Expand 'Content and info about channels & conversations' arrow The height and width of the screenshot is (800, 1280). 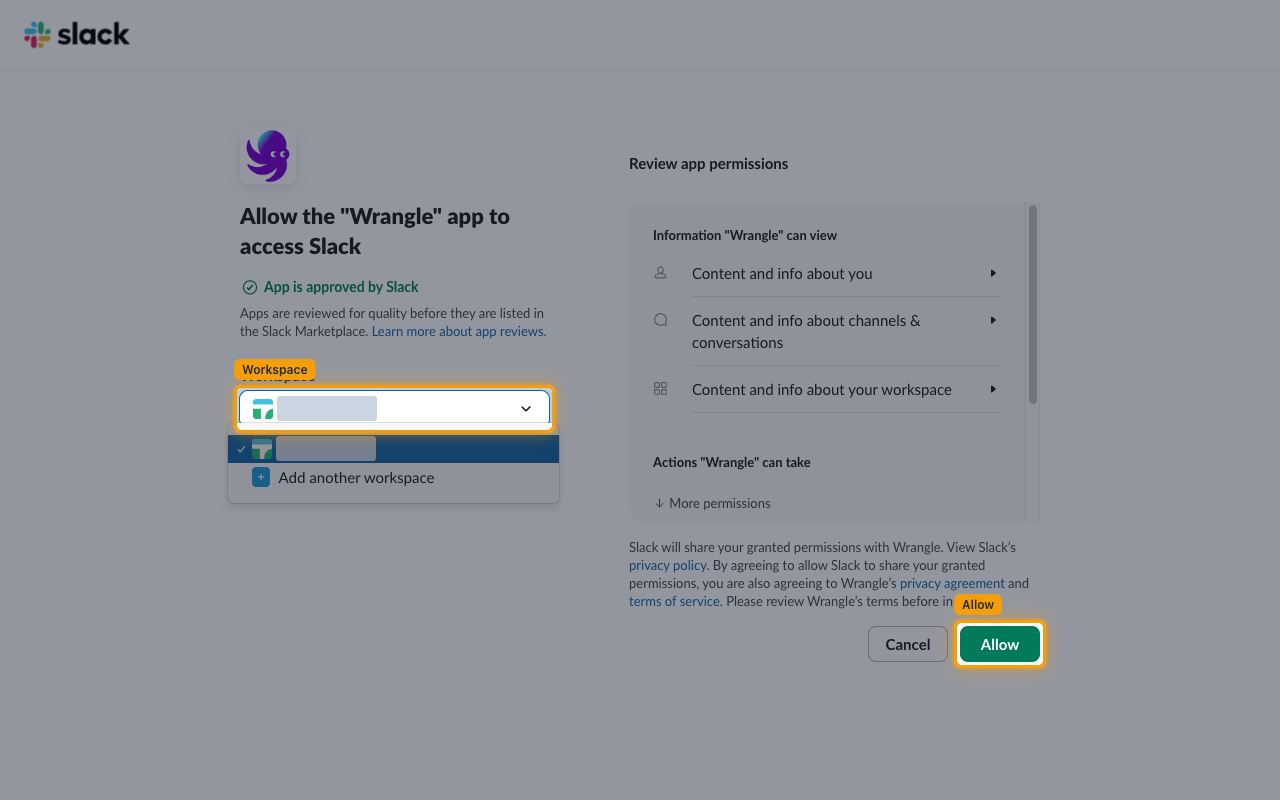[x=993, y=320]
